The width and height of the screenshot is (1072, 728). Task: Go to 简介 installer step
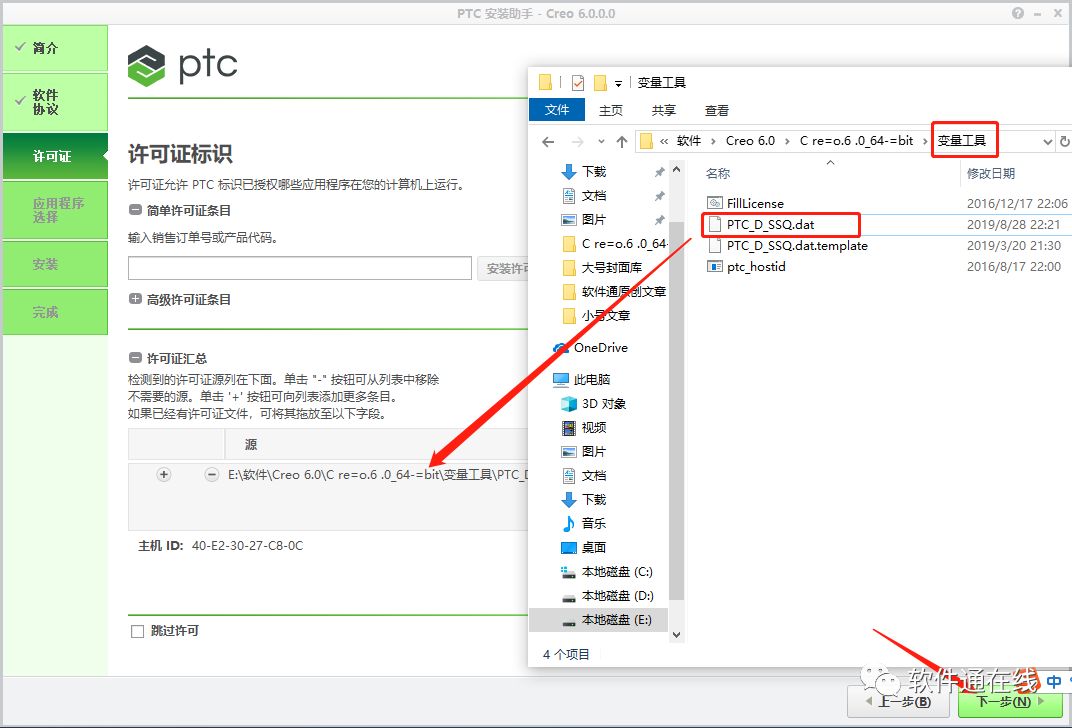coord(55,48)
